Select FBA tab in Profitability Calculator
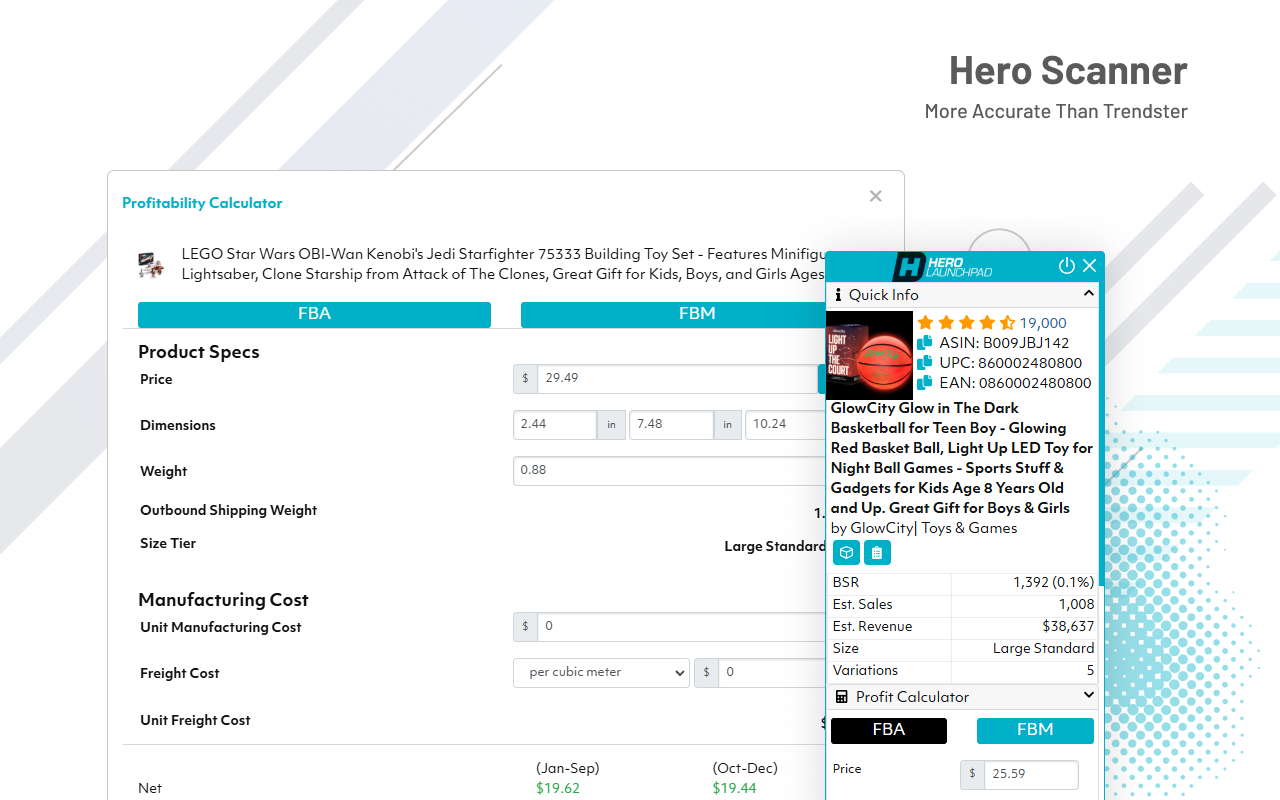 314,314
